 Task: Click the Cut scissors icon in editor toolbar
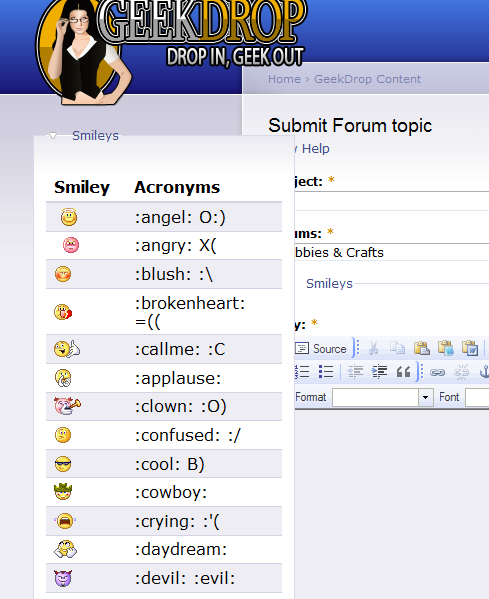tap(373, 348)
